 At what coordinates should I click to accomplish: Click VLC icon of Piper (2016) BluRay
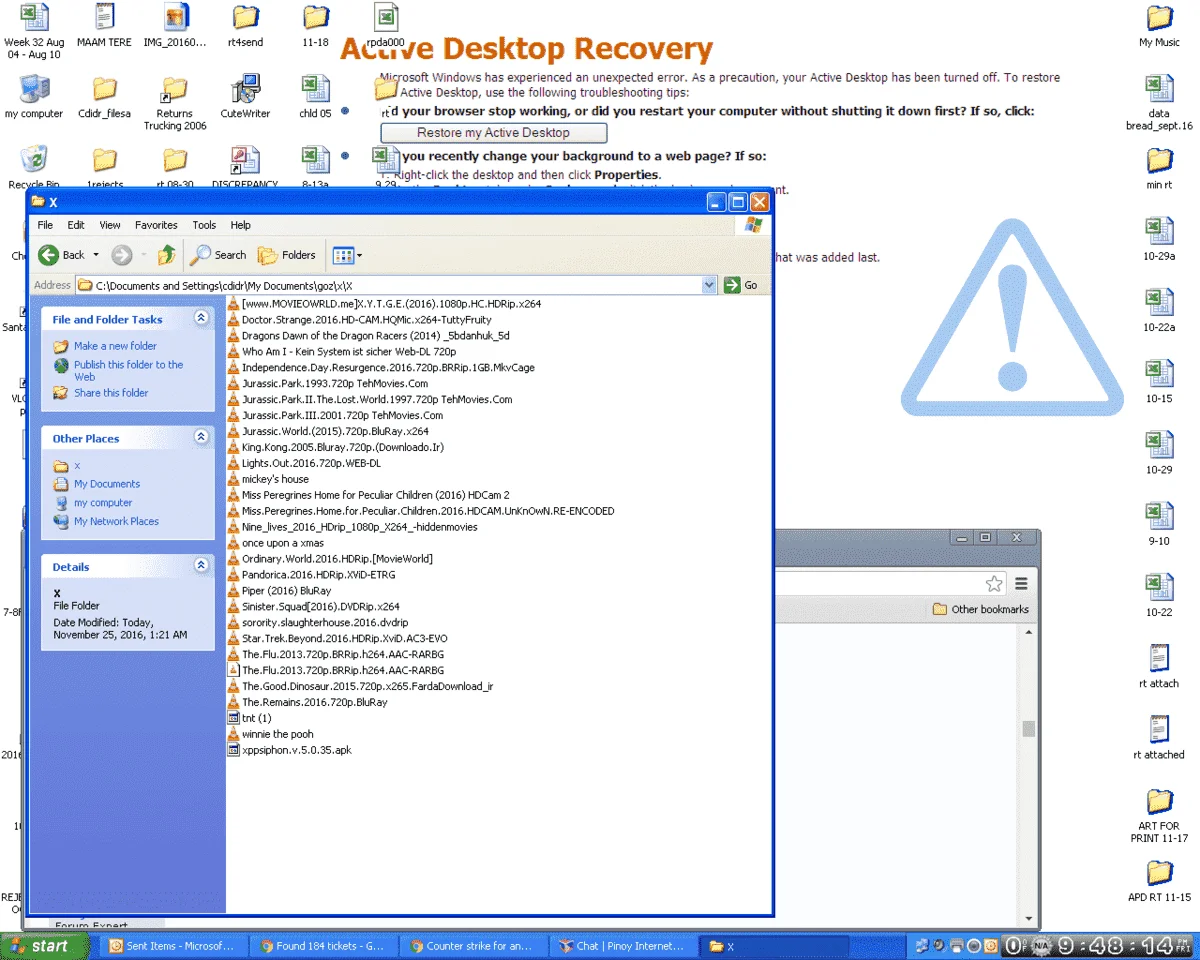(234, 591)
